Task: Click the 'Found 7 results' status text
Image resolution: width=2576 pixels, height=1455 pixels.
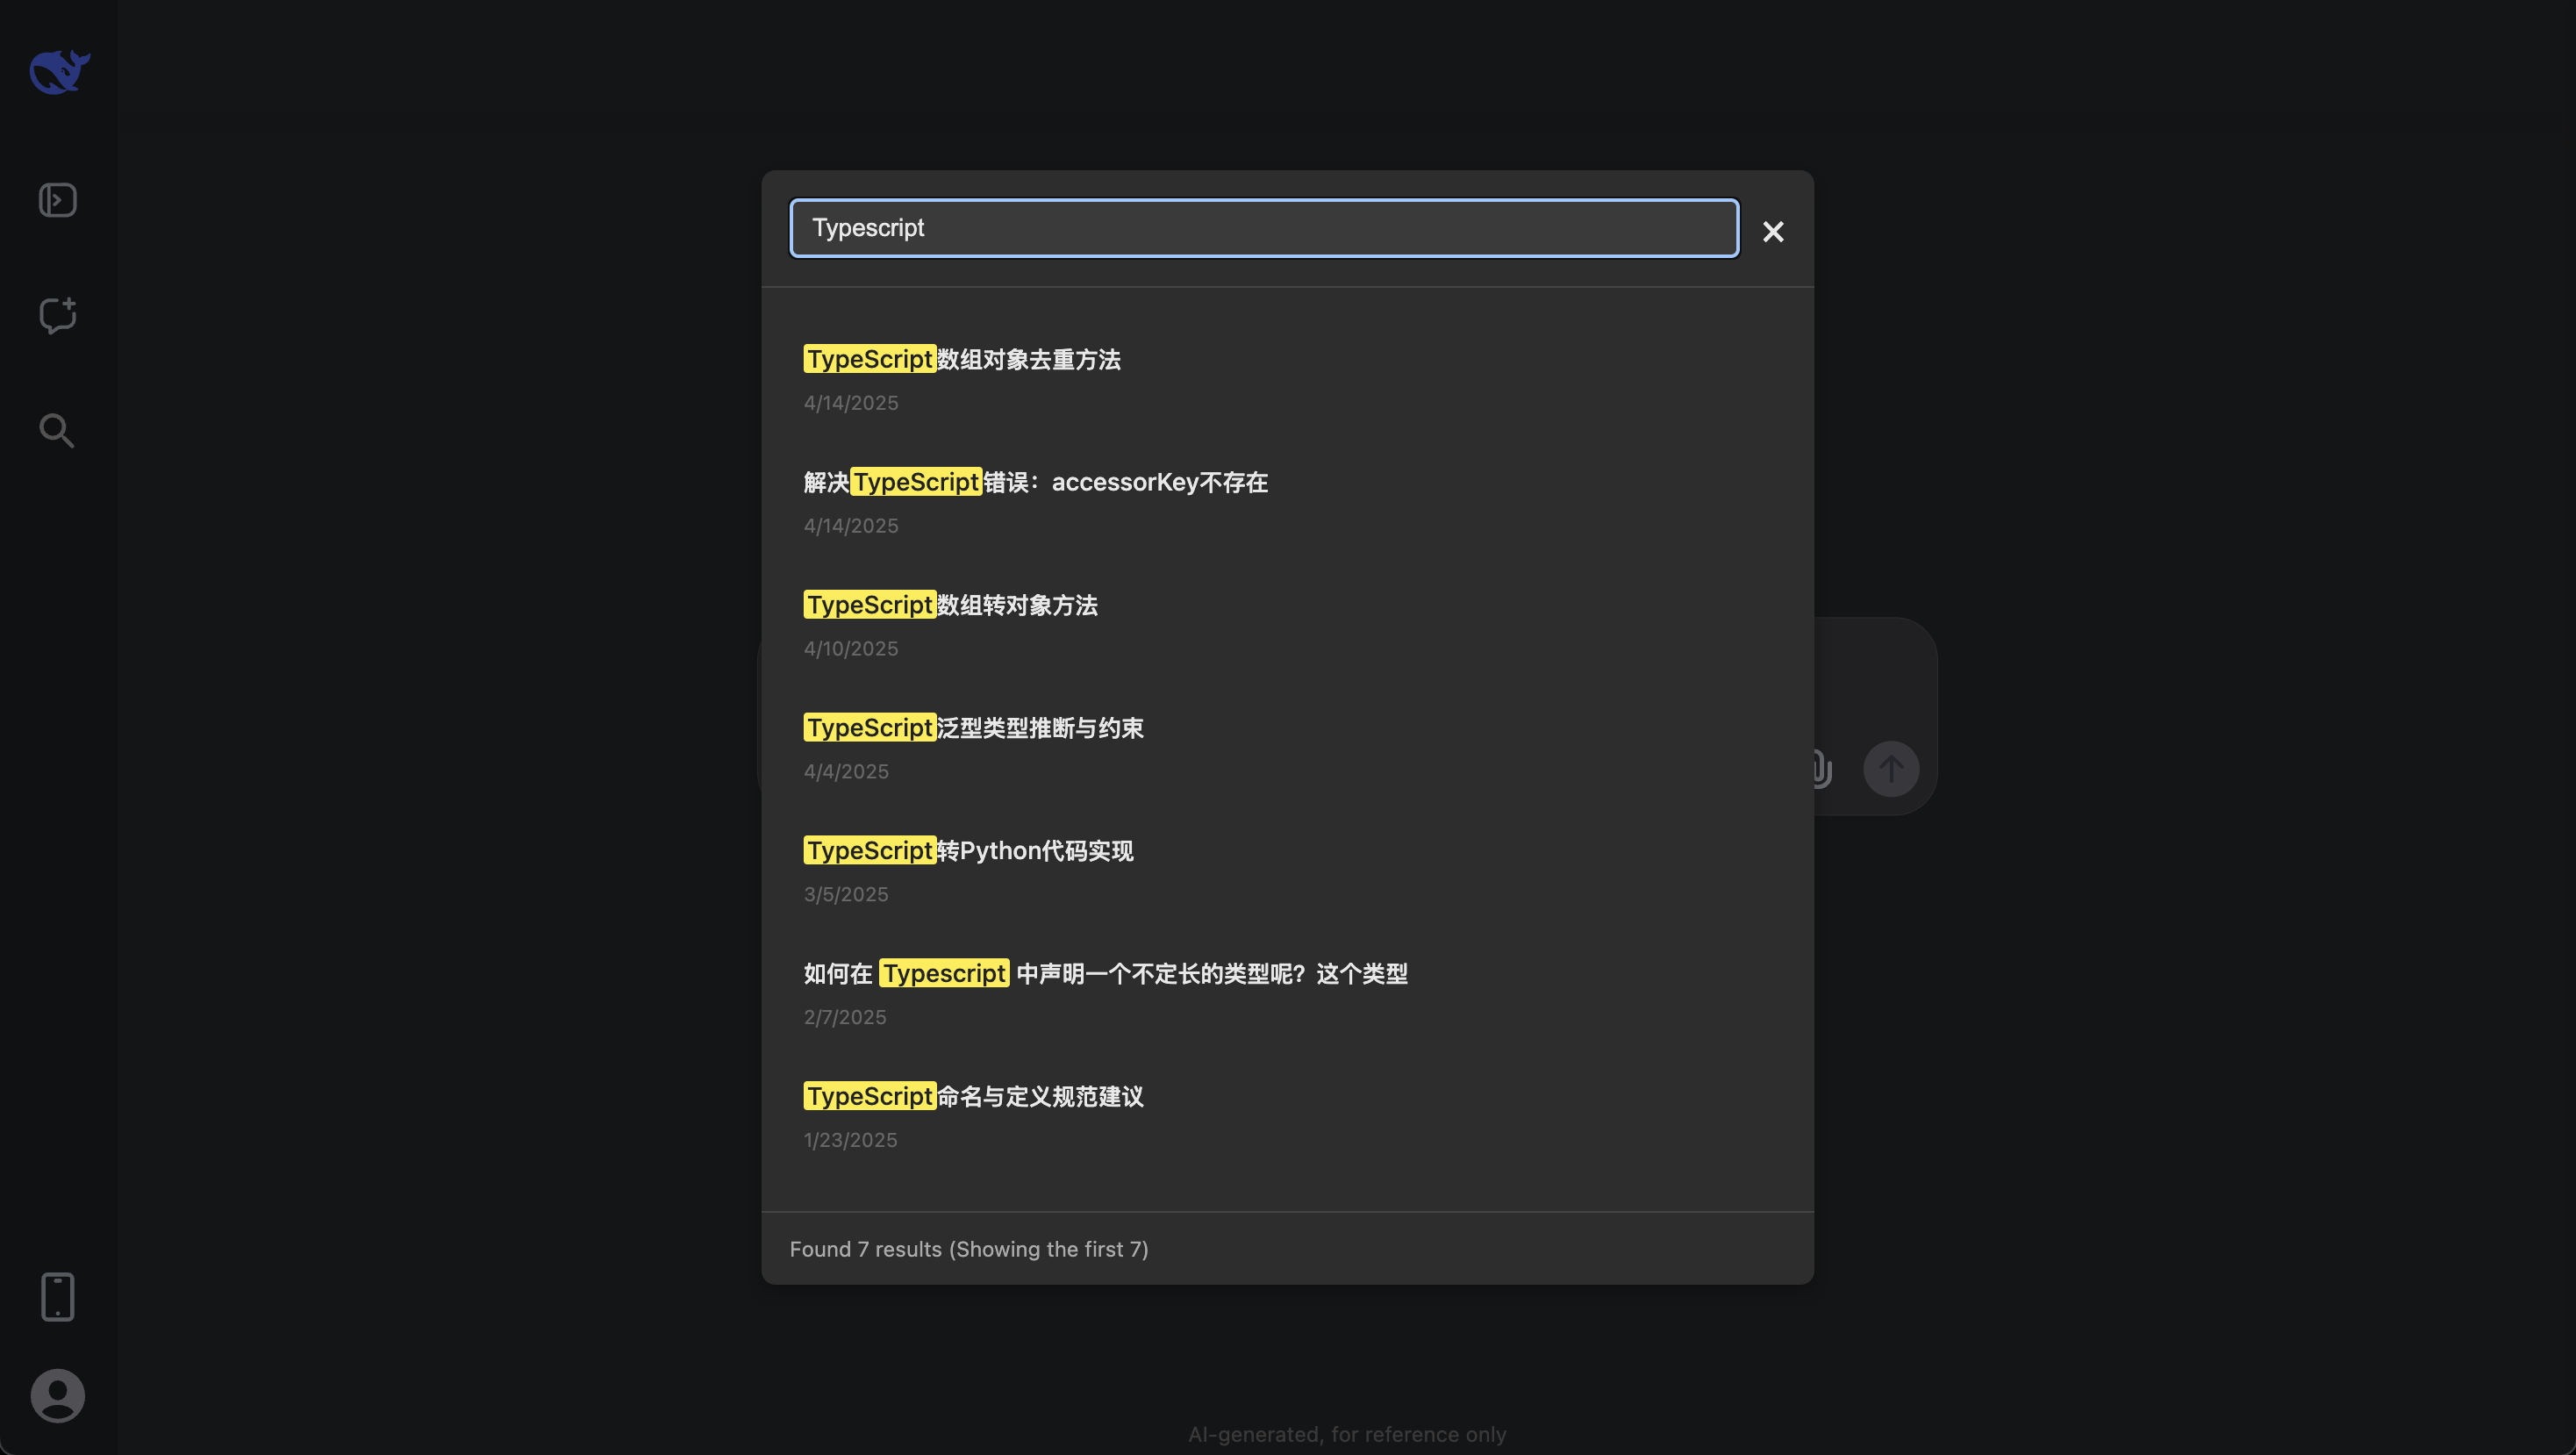Action: [969, 1249]
